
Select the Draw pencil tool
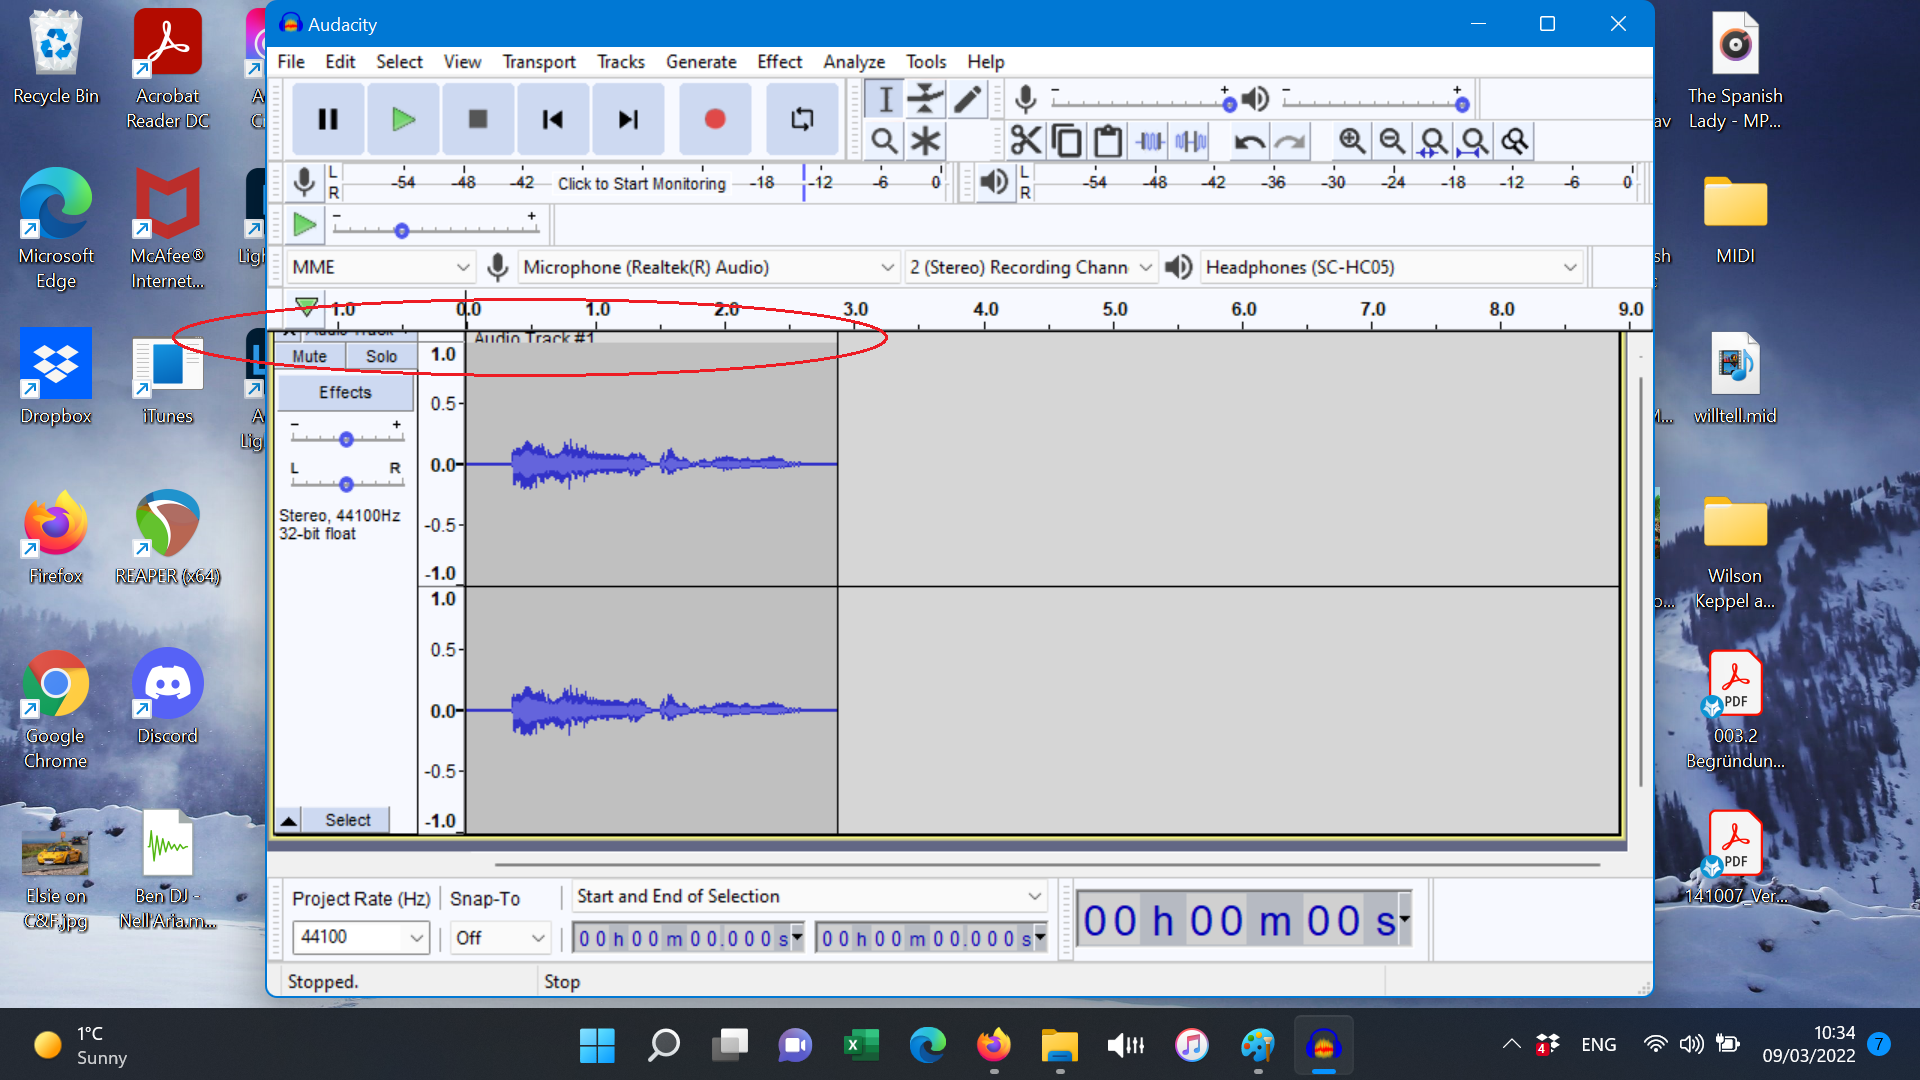[x=967, y=99]
